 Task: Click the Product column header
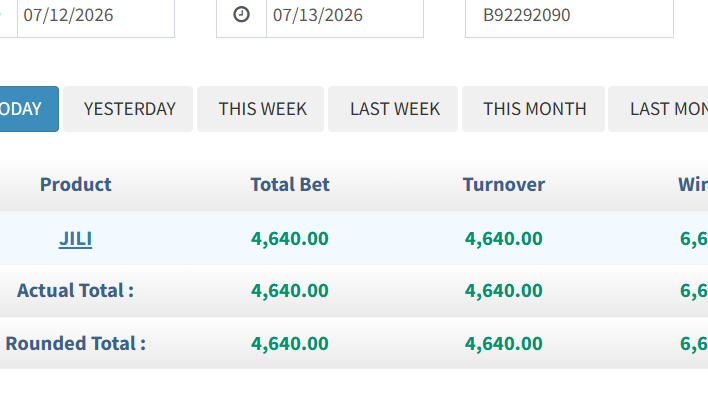click(x=75, y=184)
